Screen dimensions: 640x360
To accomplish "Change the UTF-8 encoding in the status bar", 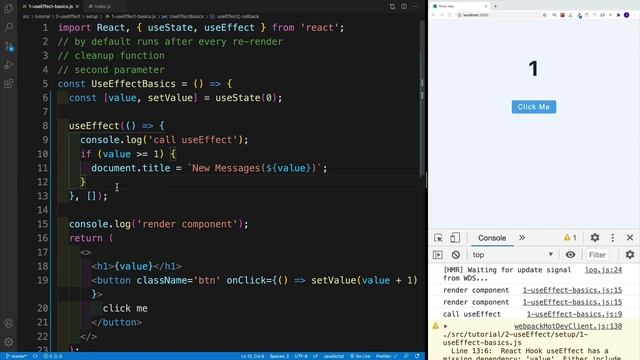I will click(301, 356).
